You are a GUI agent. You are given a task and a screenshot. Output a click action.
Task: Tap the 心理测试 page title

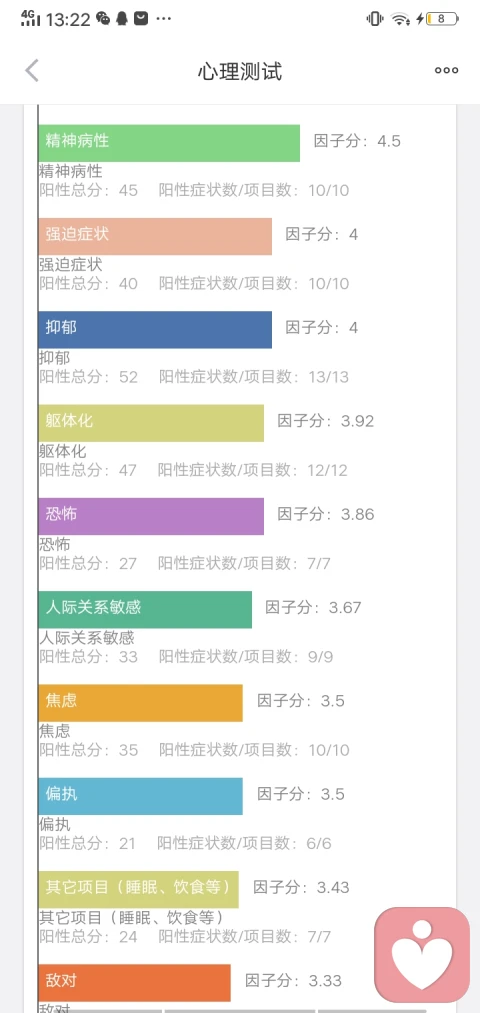[240, 71]
